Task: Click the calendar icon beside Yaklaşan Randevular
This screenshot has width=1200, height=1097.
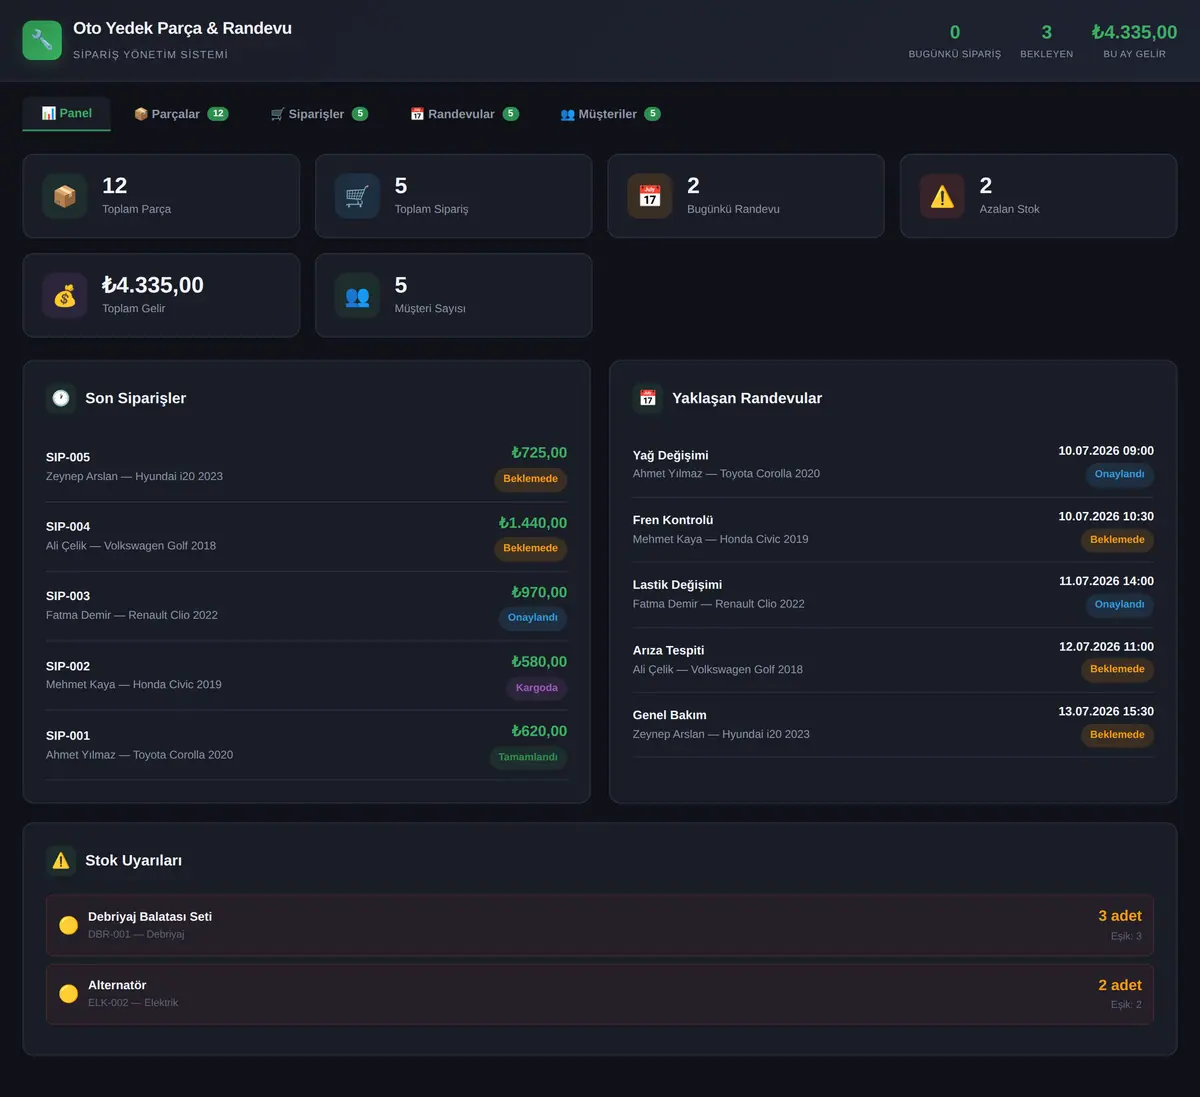Action: (x=648, y=398)
